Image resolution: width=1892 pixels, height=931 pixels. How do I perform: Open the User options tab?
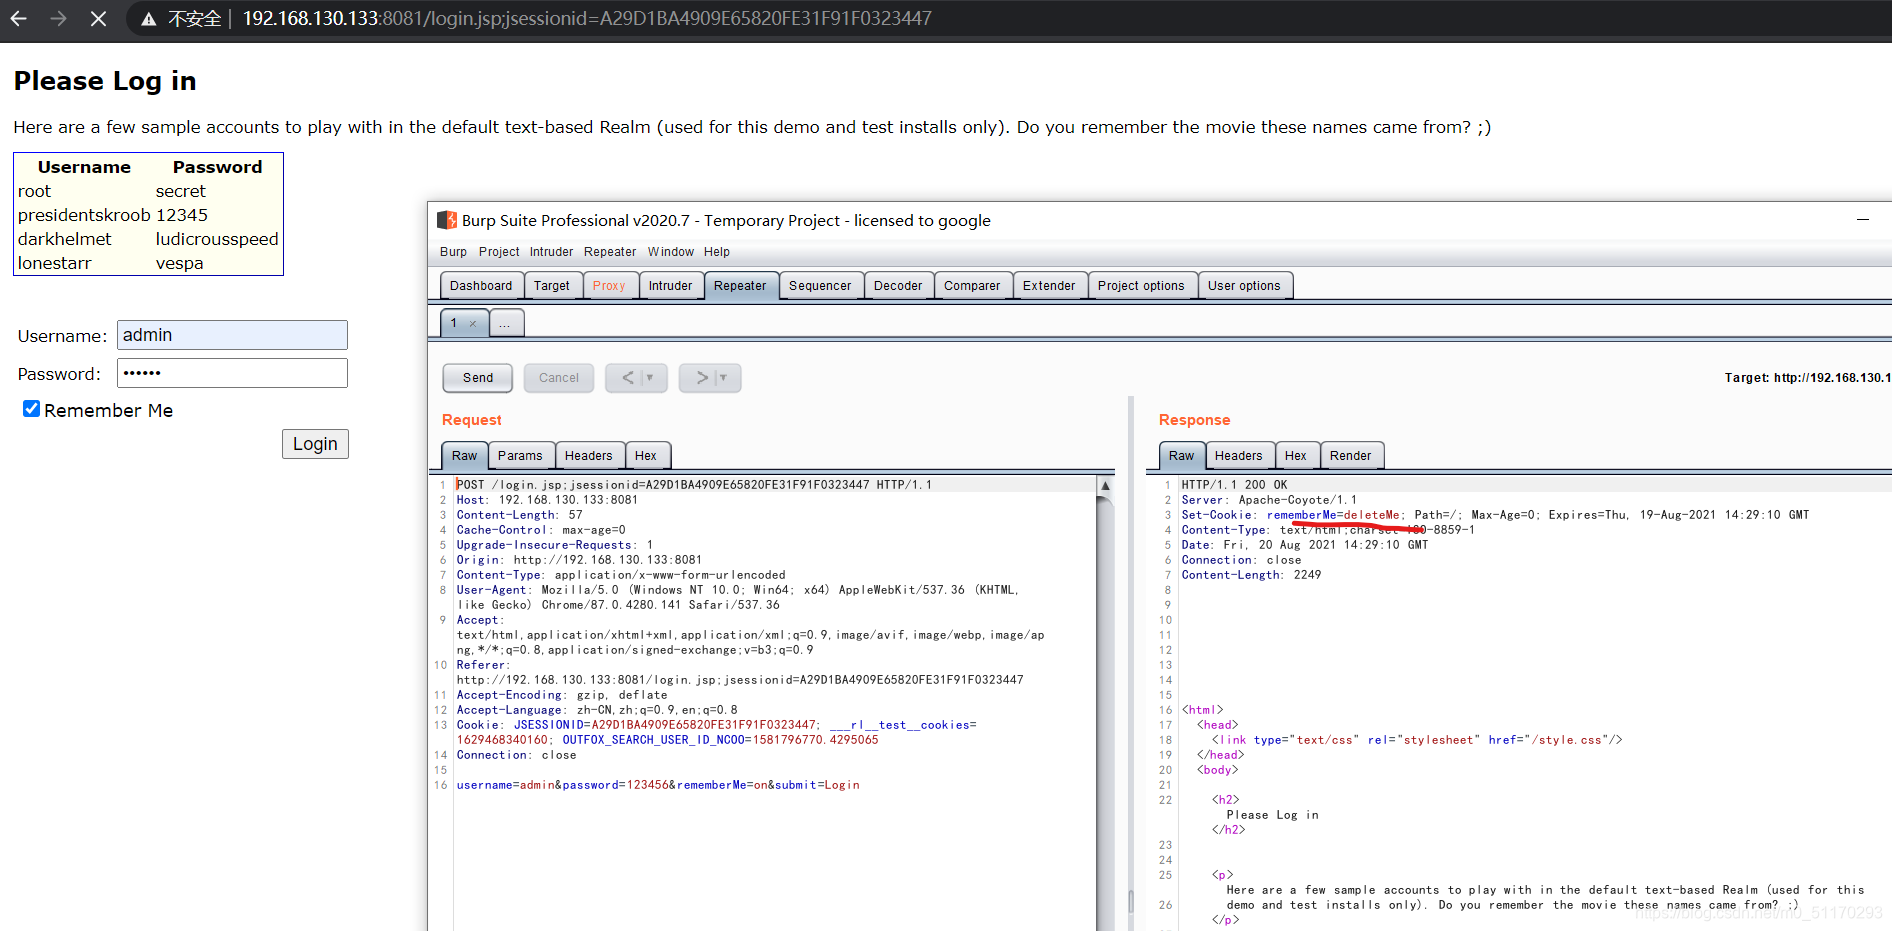coord(1244,286)
